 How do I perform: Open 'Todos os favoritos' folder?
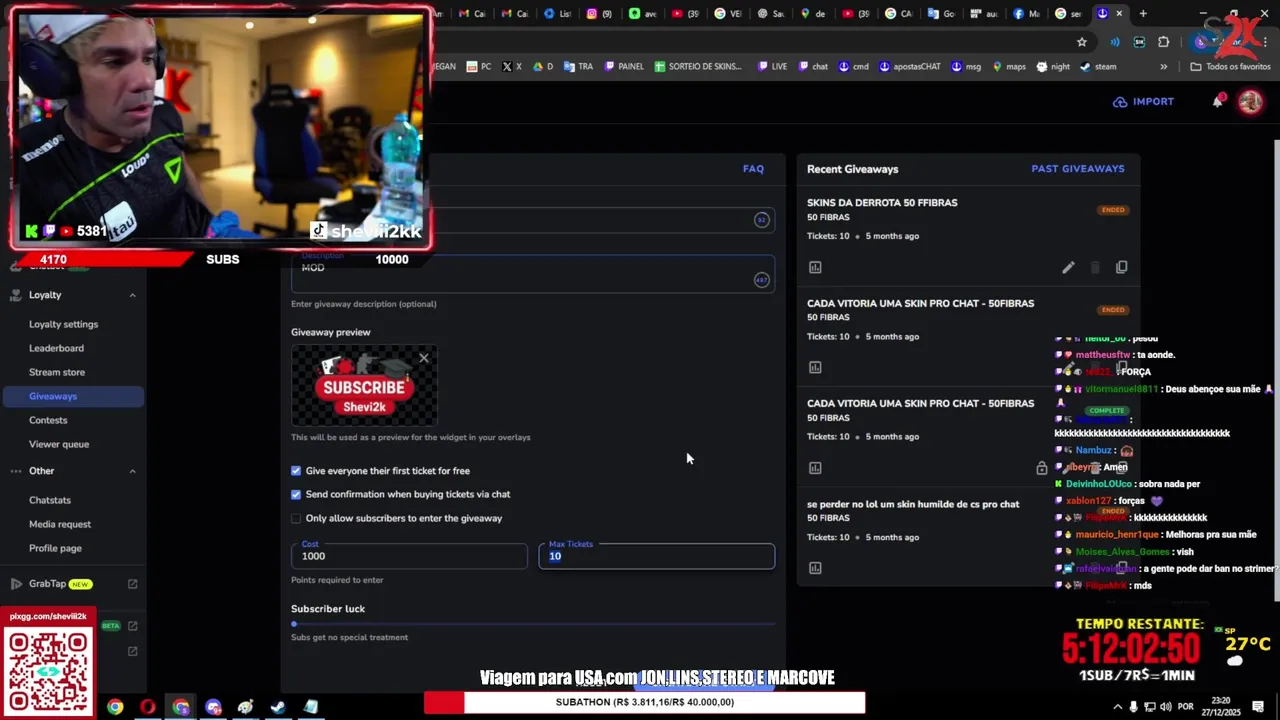pyautogui.click(x=1230, y=67)
